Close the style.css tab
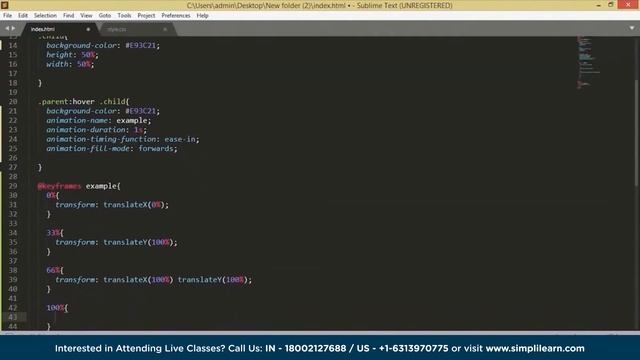 [165, 29]
